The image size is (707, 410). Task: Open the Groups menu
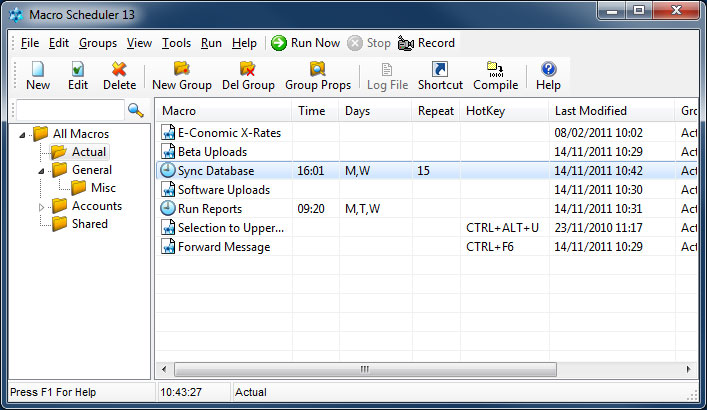pyautogui.click(x=98, y=43)
